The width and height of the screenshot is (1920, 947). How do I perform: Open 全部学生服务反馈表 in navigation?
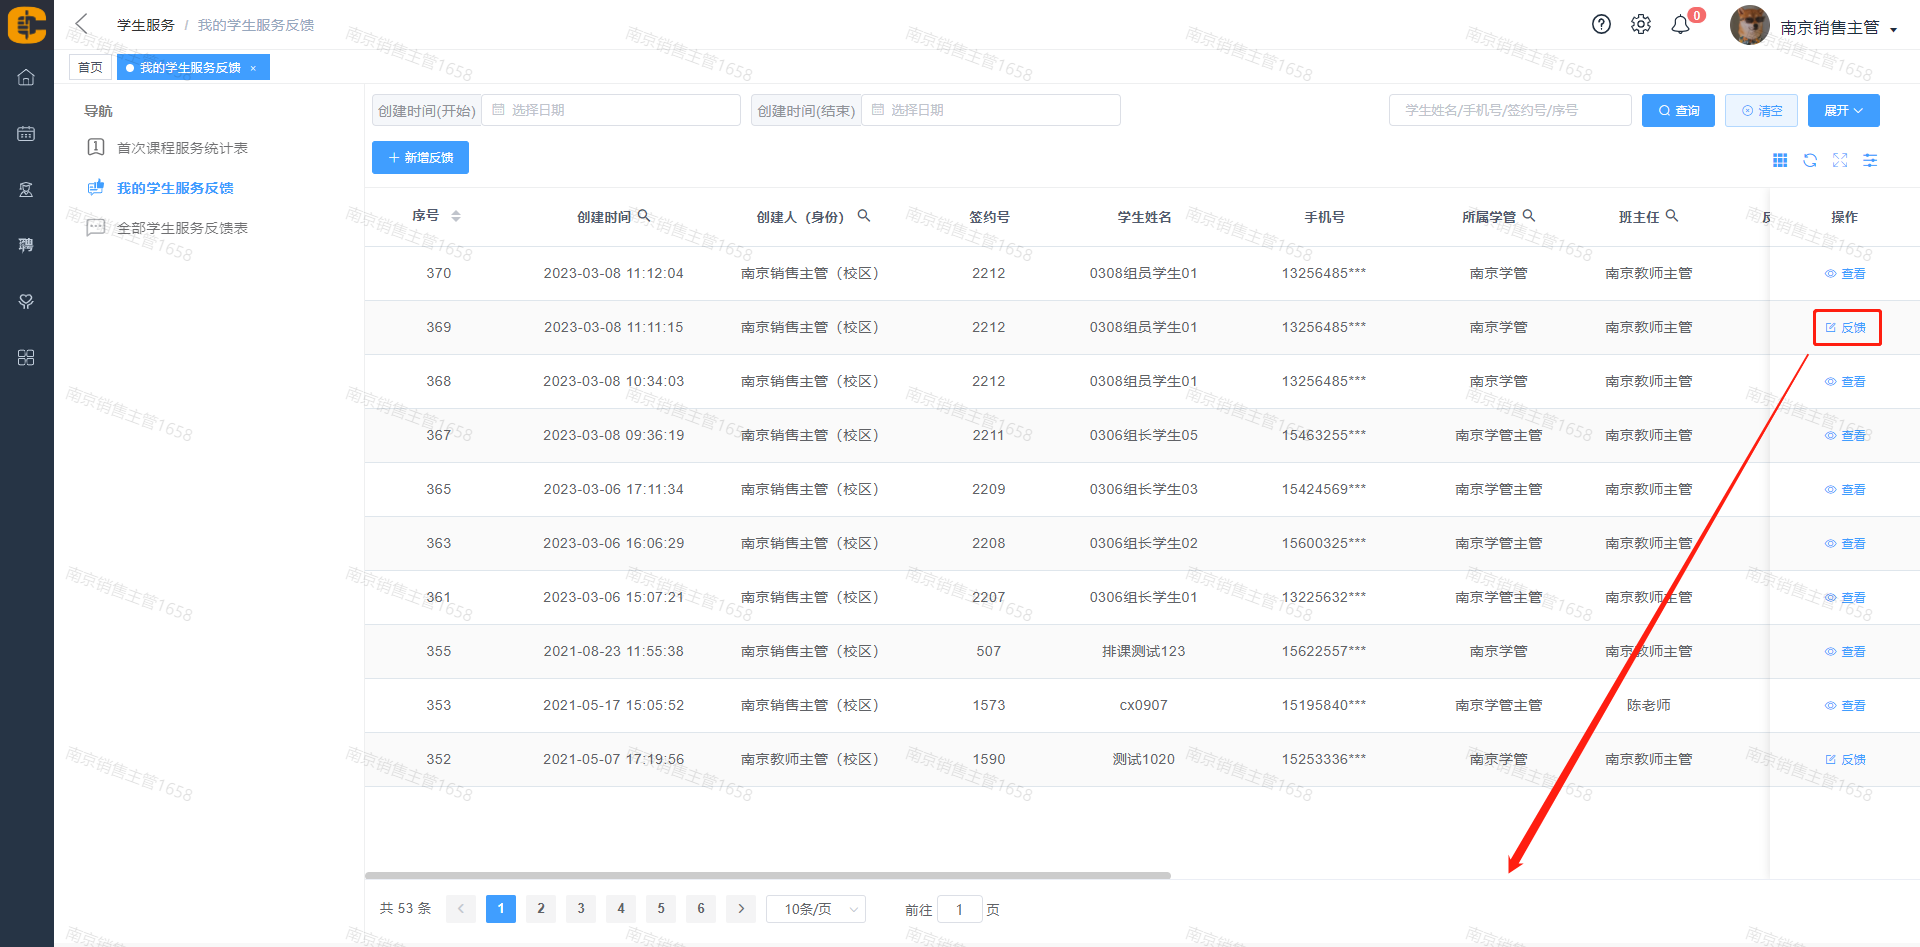[x=182, y=228]
